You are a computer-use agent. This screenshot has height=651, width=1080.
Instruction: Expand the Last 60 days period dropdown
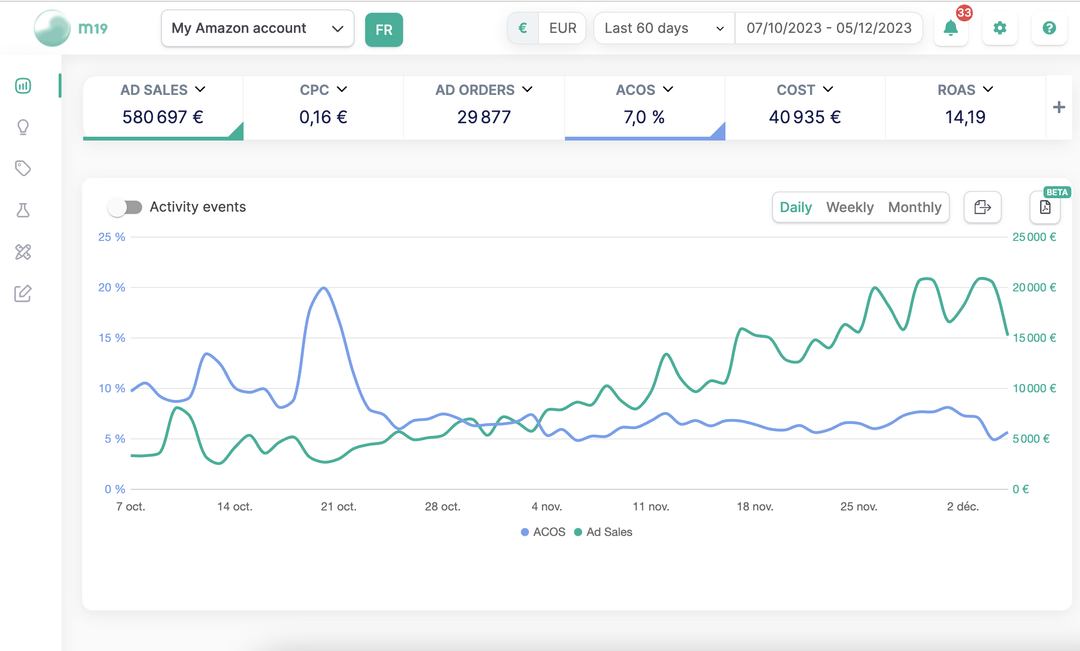click(x=664, y=28)
